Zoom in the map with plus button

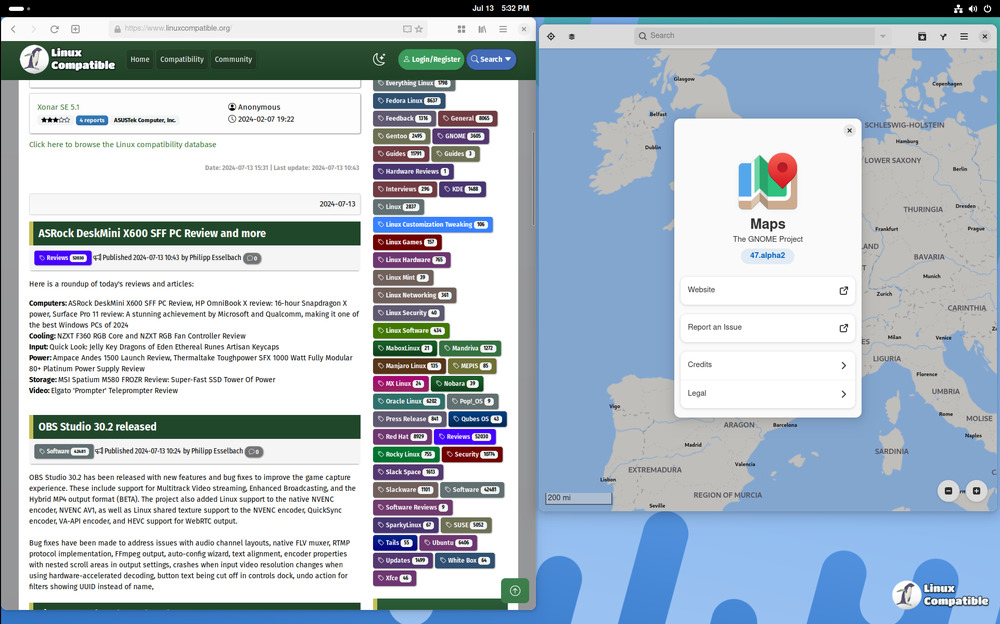[x=976, y=491]
